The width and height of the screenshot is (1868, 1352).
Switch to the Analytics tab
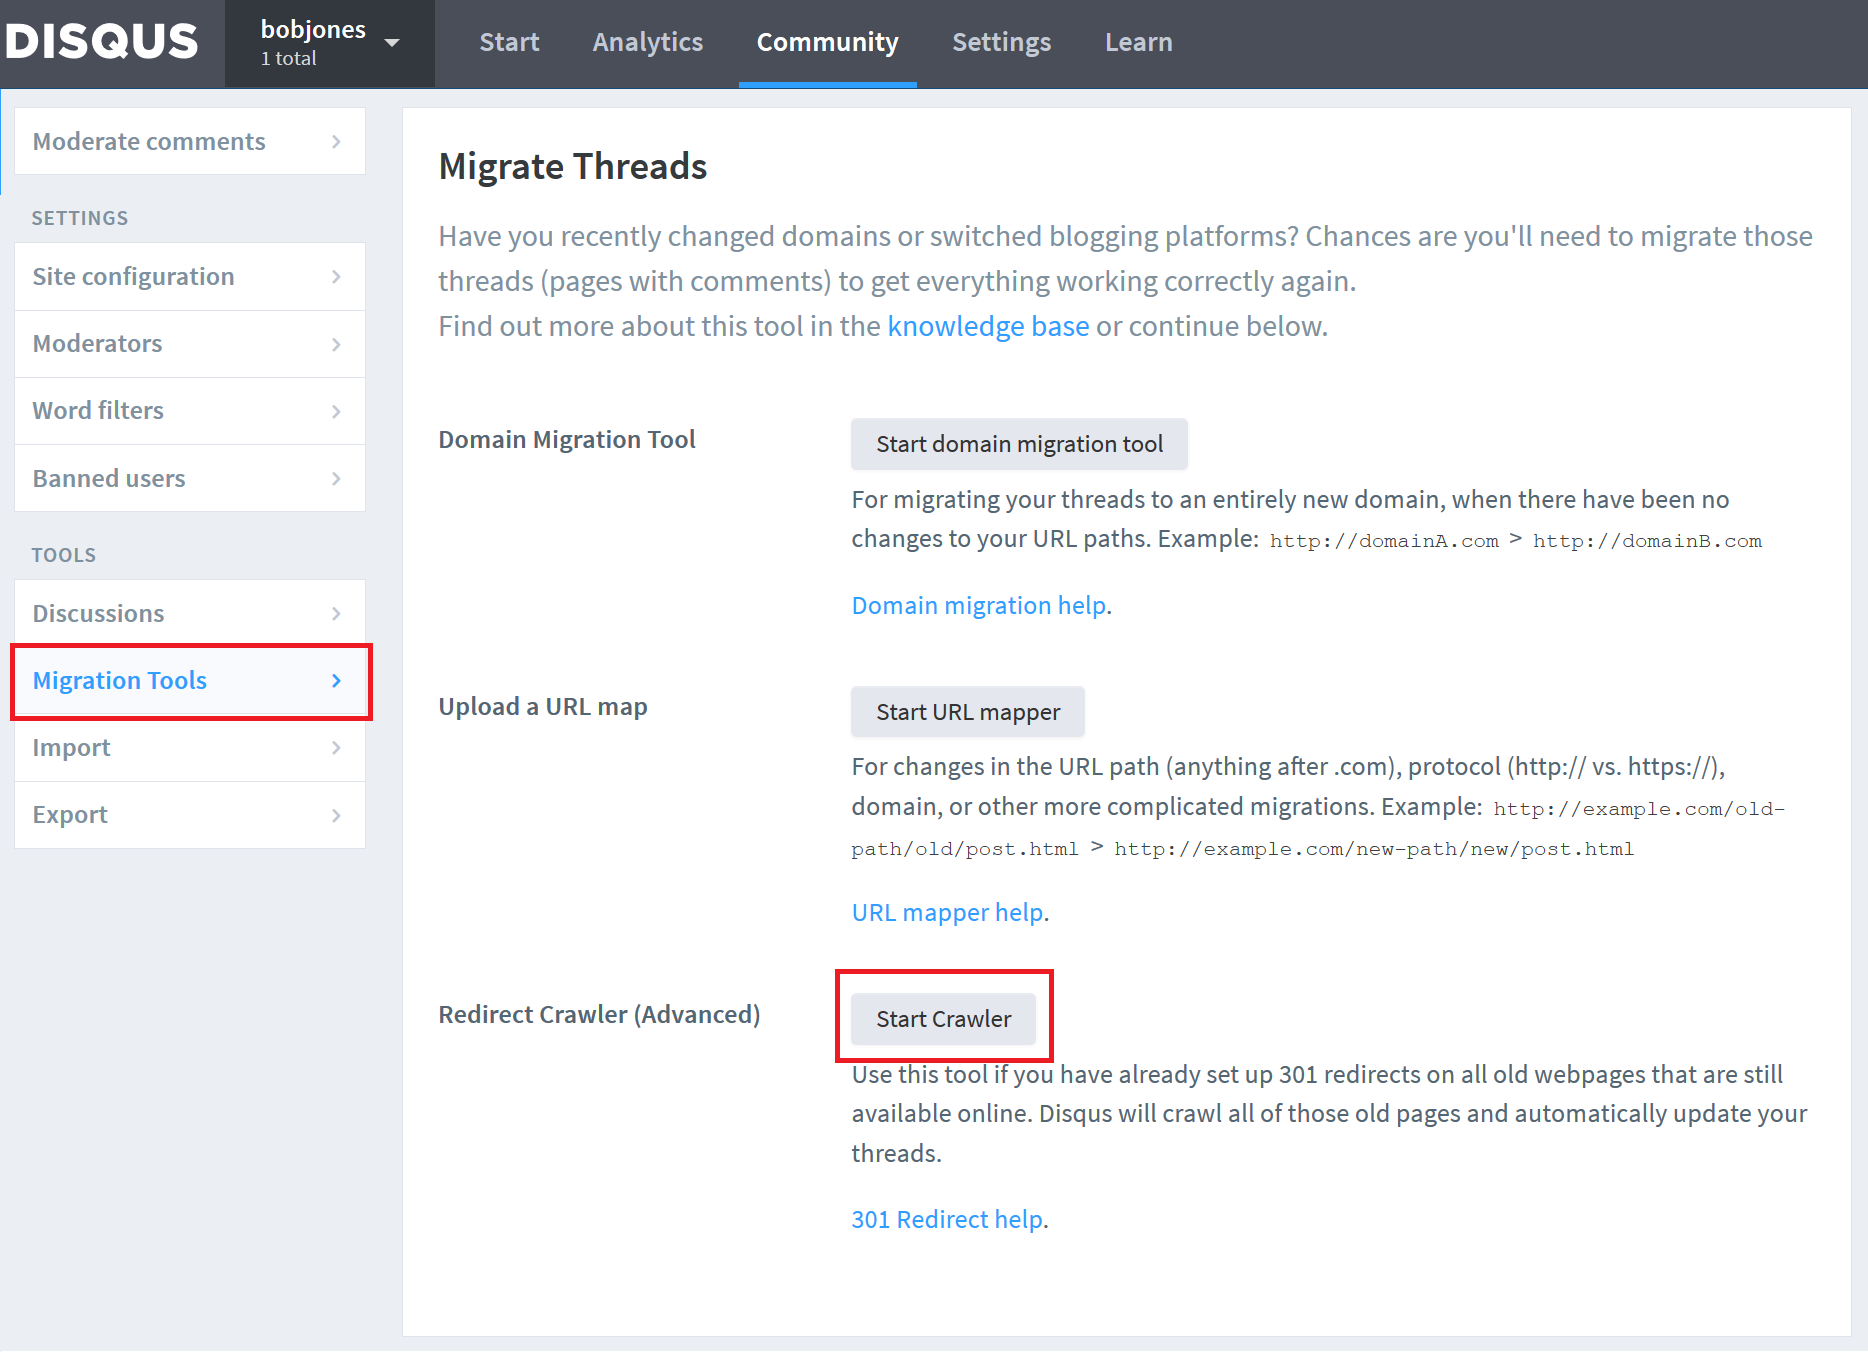[x=647, y=42]
